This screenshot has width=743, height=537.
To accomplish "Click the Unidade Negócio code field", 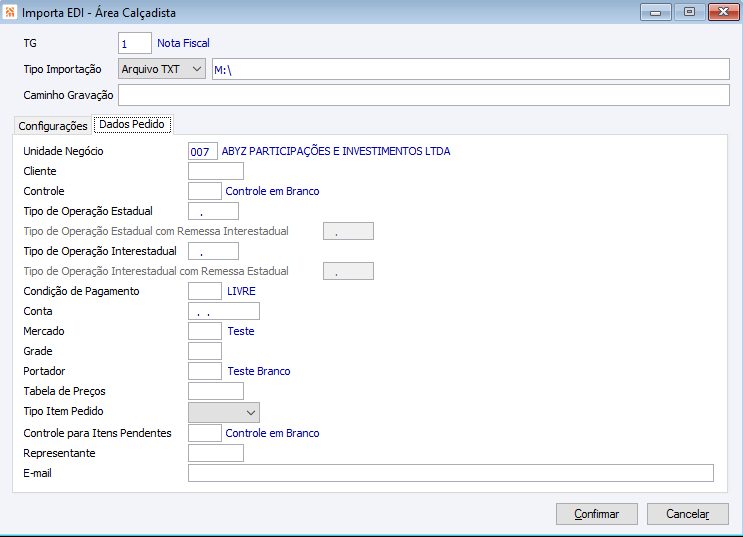I will point(202,151).
